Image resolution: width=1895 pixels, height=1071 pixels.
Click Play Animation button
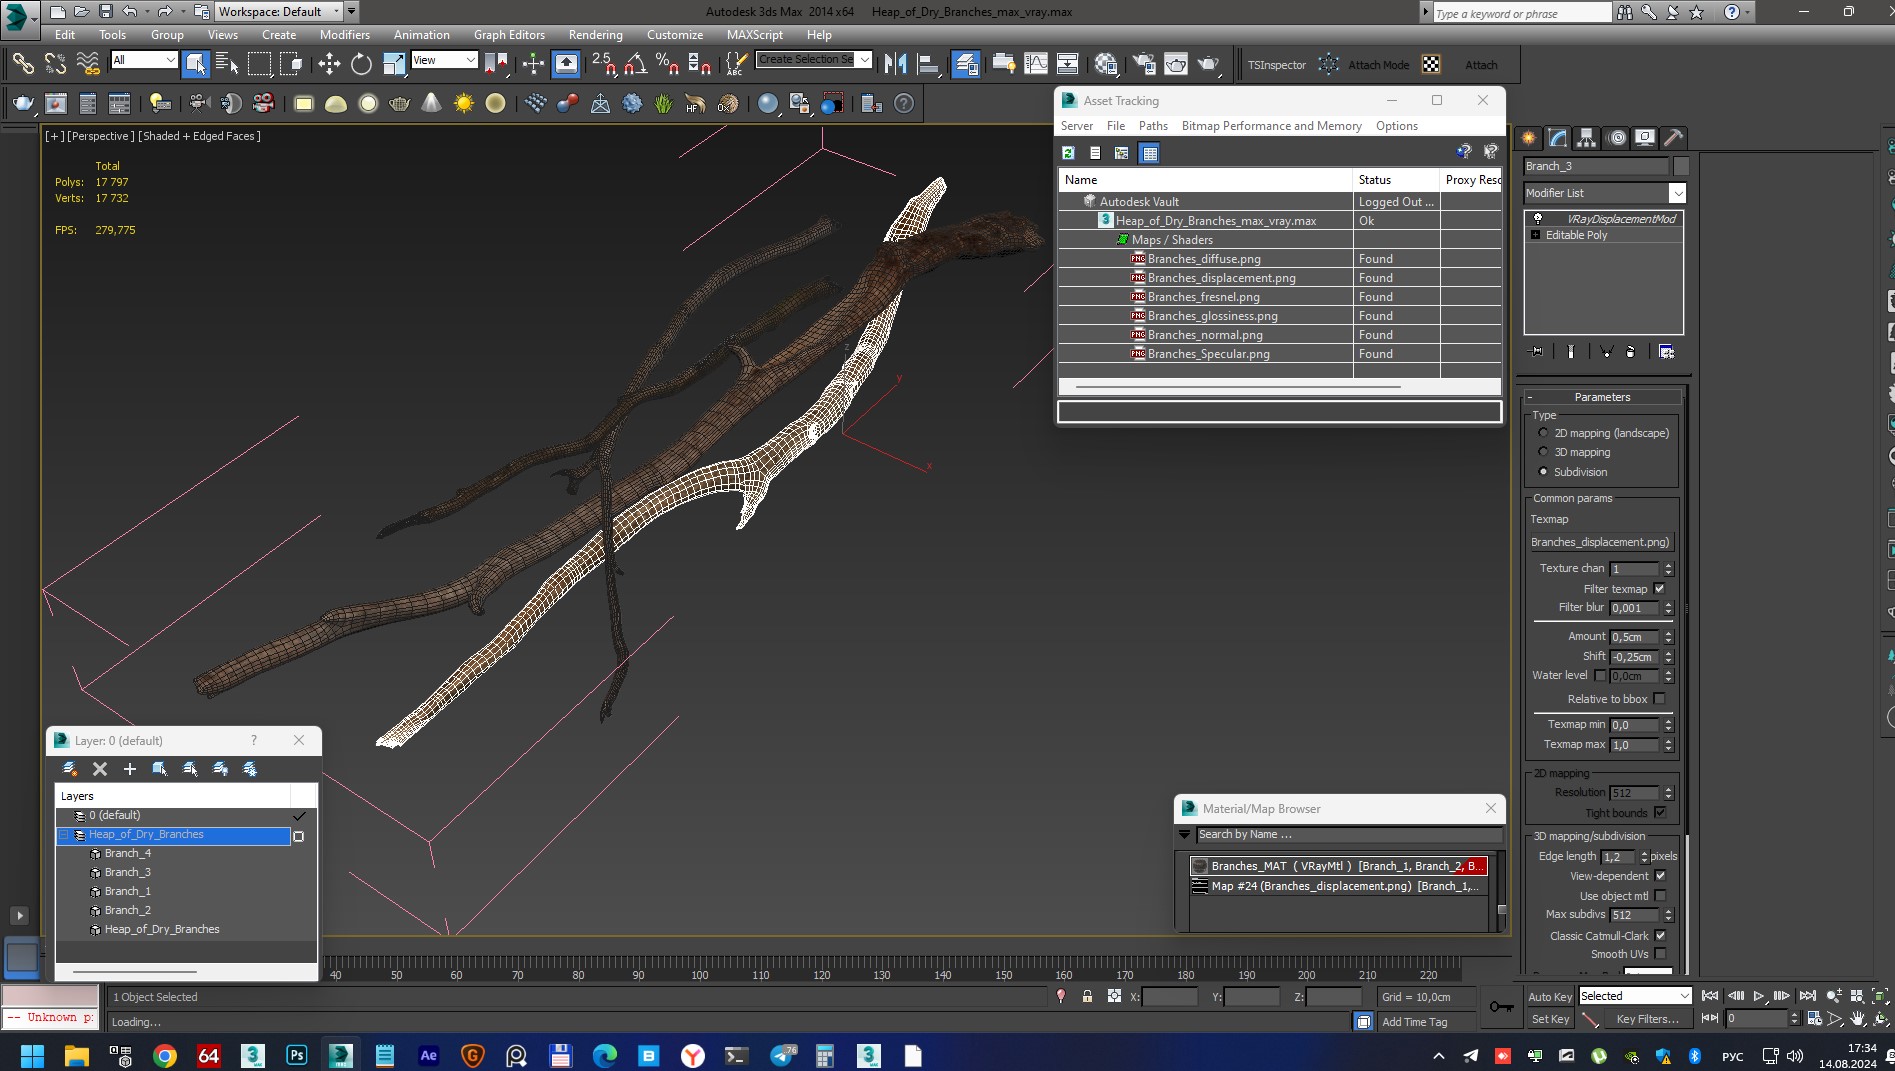coord(1758,996)
